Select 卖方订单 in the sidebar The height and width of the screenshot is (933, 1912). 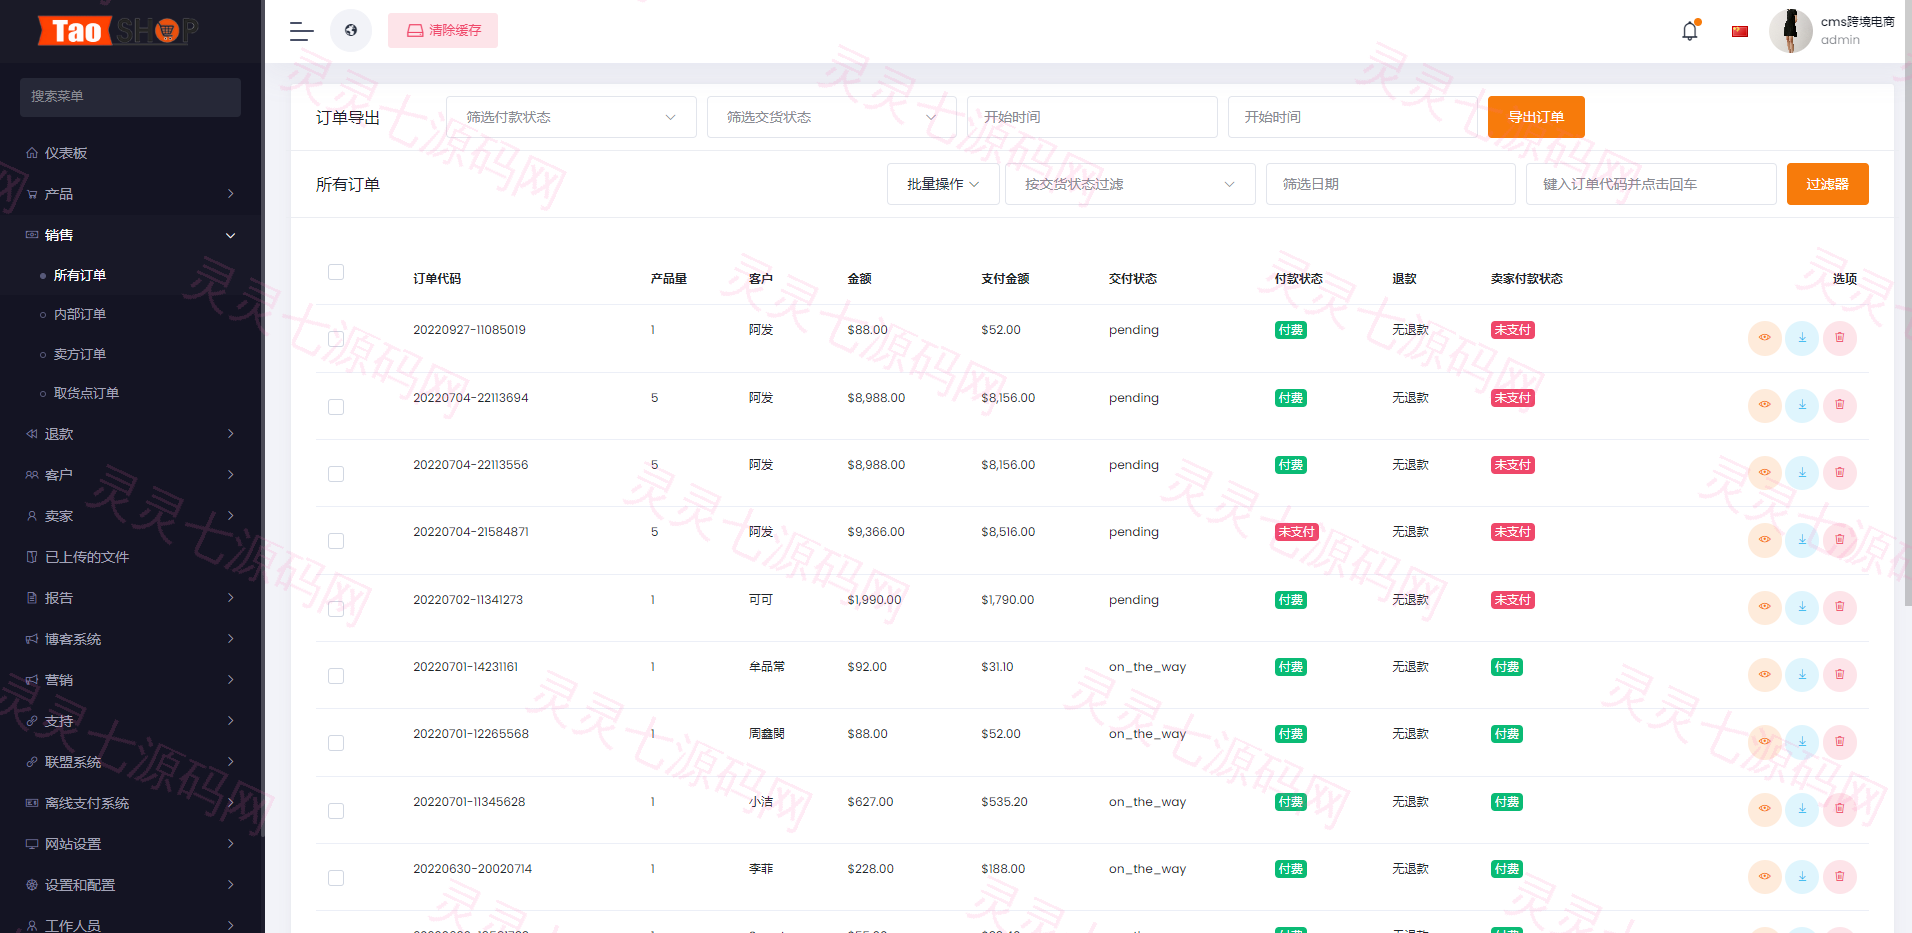pyautogui.click(x=80, y=354)
